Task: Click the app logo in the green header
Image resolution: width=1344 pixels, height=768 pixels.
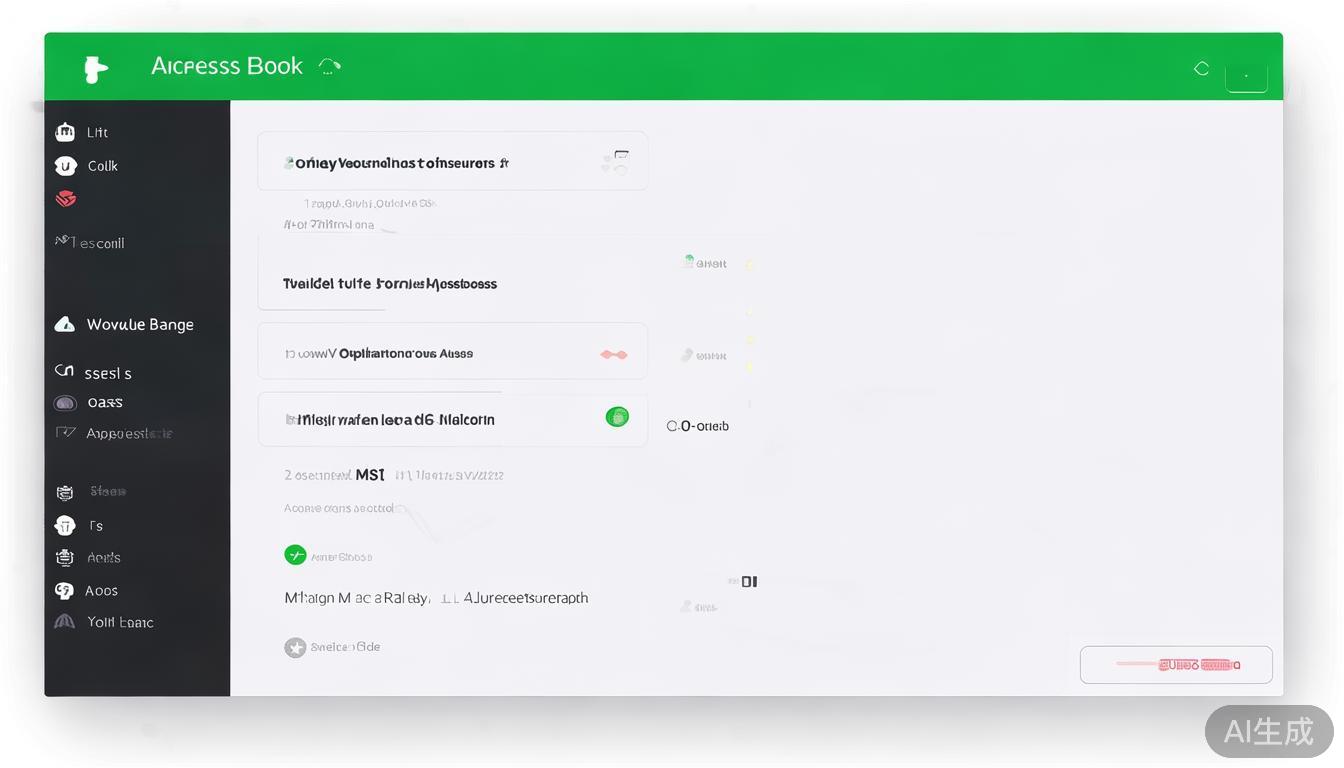Action: (95, 66)
